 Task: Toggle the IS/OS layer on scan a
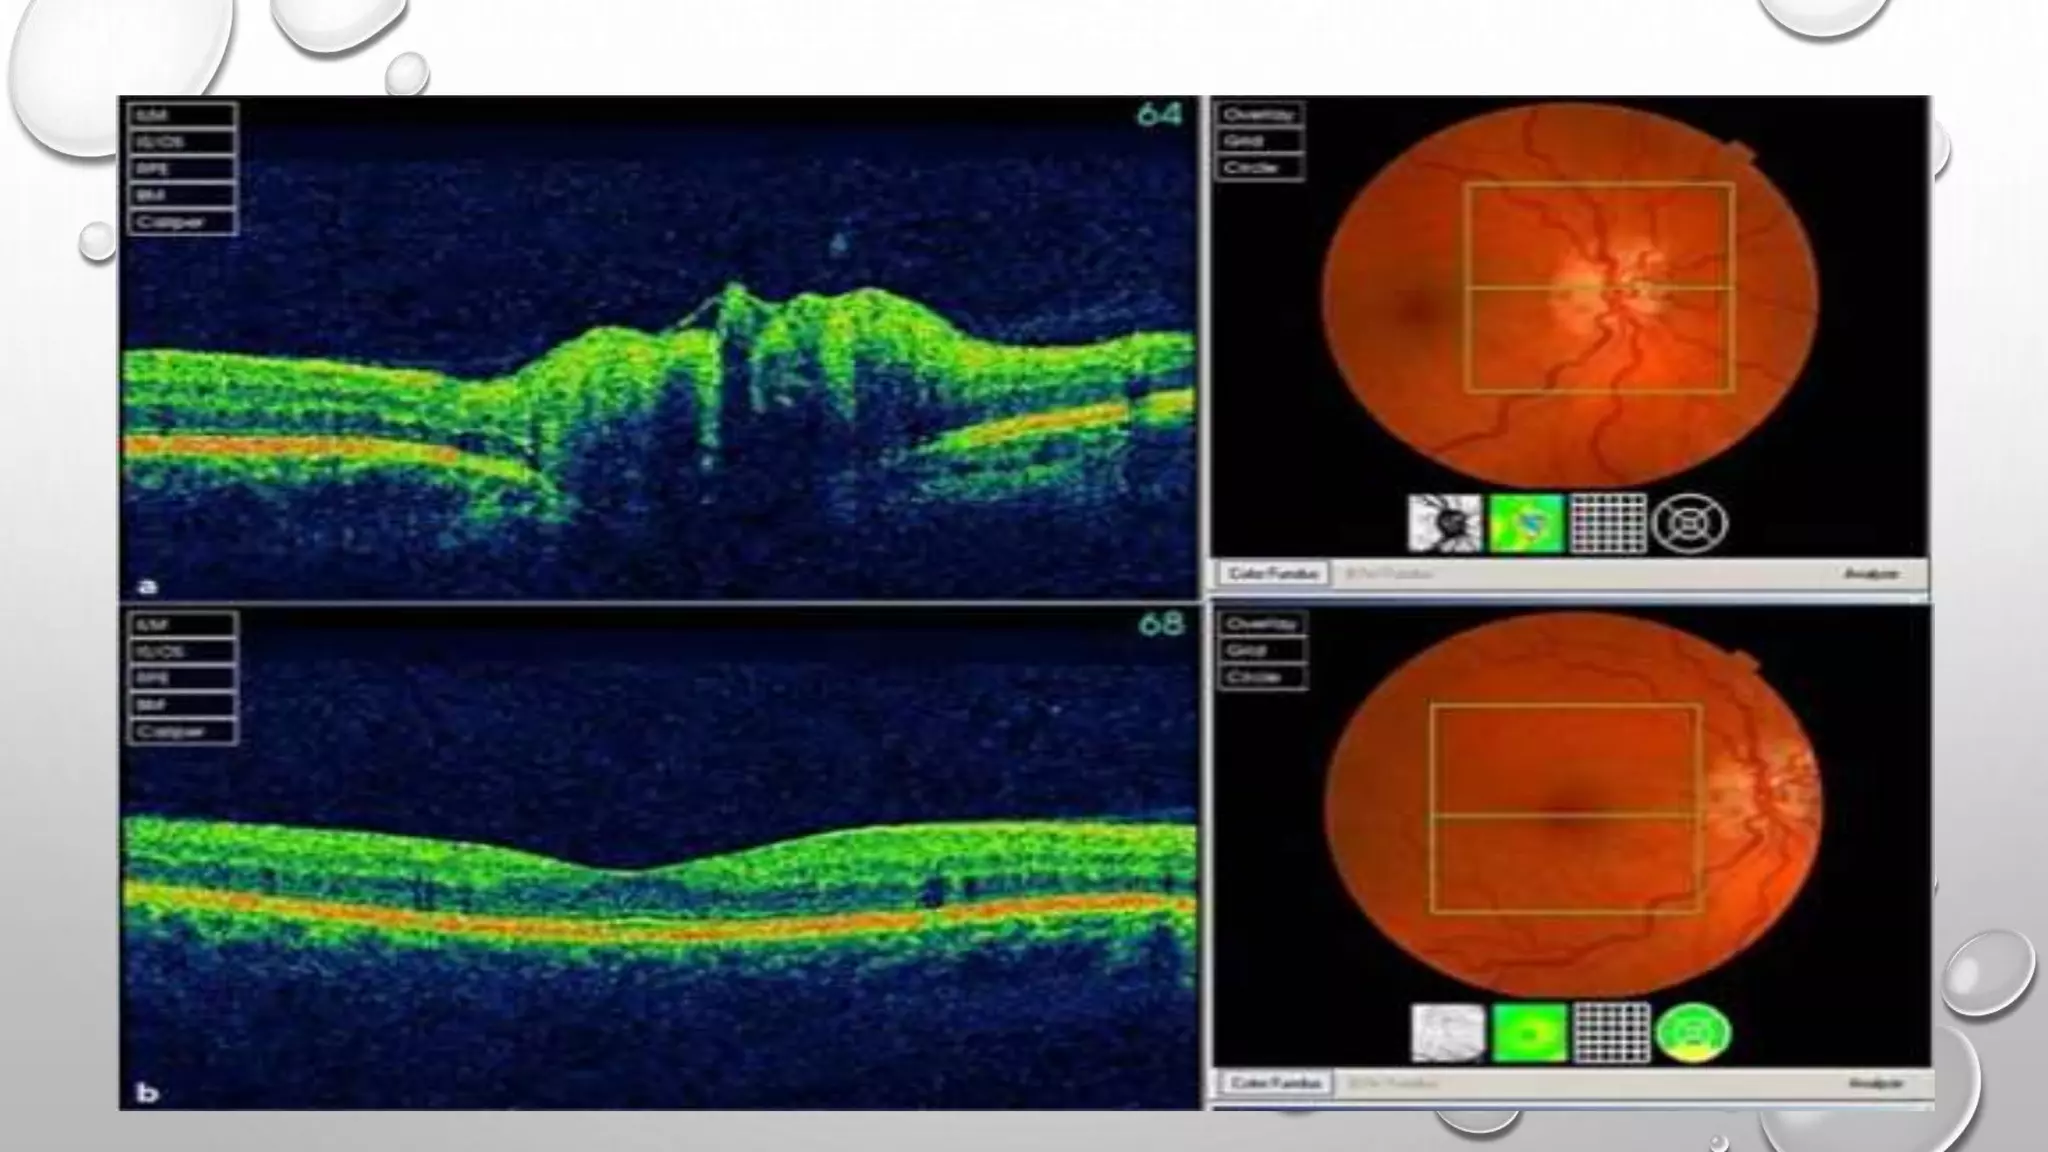pos(182,142)
